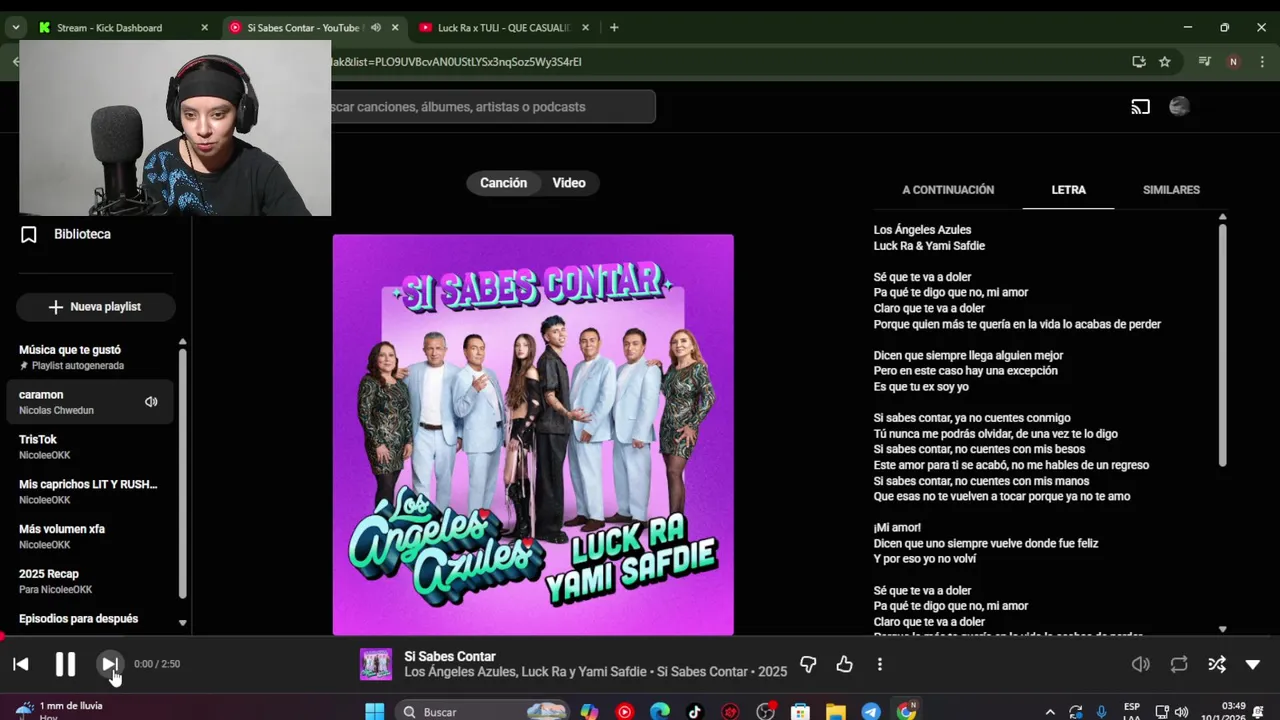
Task: Select the LETRA tab
Action: pyautogui.click(x=1068, y=190)
